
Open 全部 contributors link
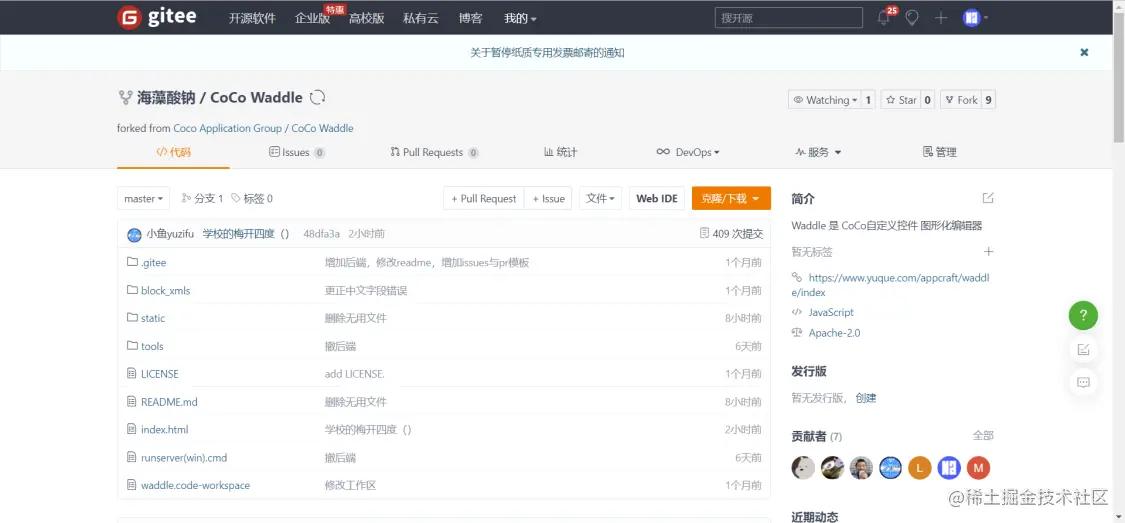983,435
